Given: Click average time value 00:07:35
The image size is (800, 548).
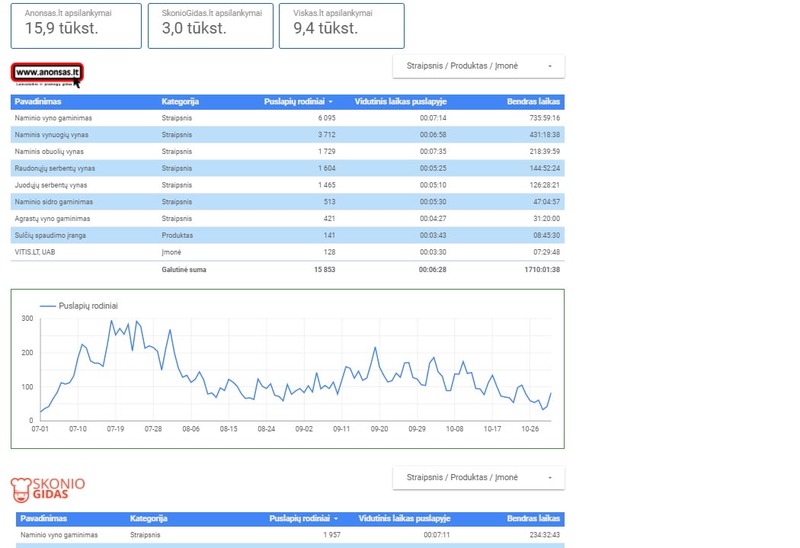Looking at the screenshot, I should pyautogui.click(x=433, y=152).
